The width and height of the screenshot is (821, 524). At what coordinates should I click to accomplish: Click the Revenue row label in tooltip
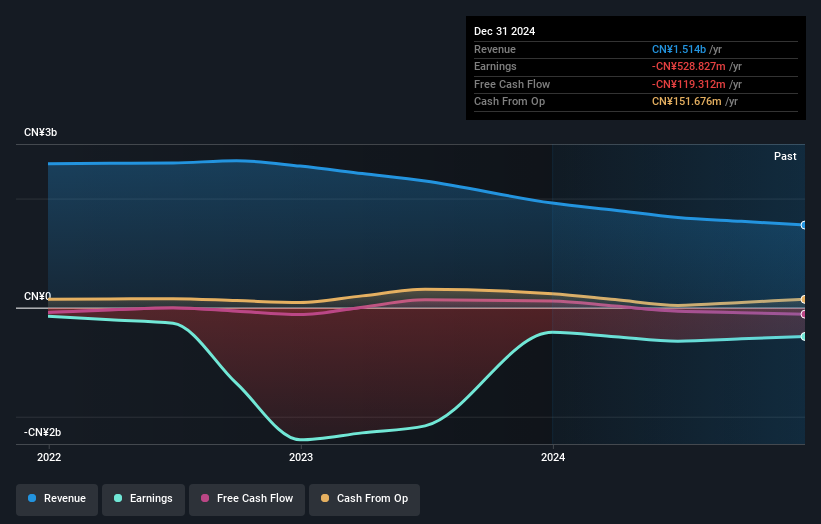(x=495, y=49)
